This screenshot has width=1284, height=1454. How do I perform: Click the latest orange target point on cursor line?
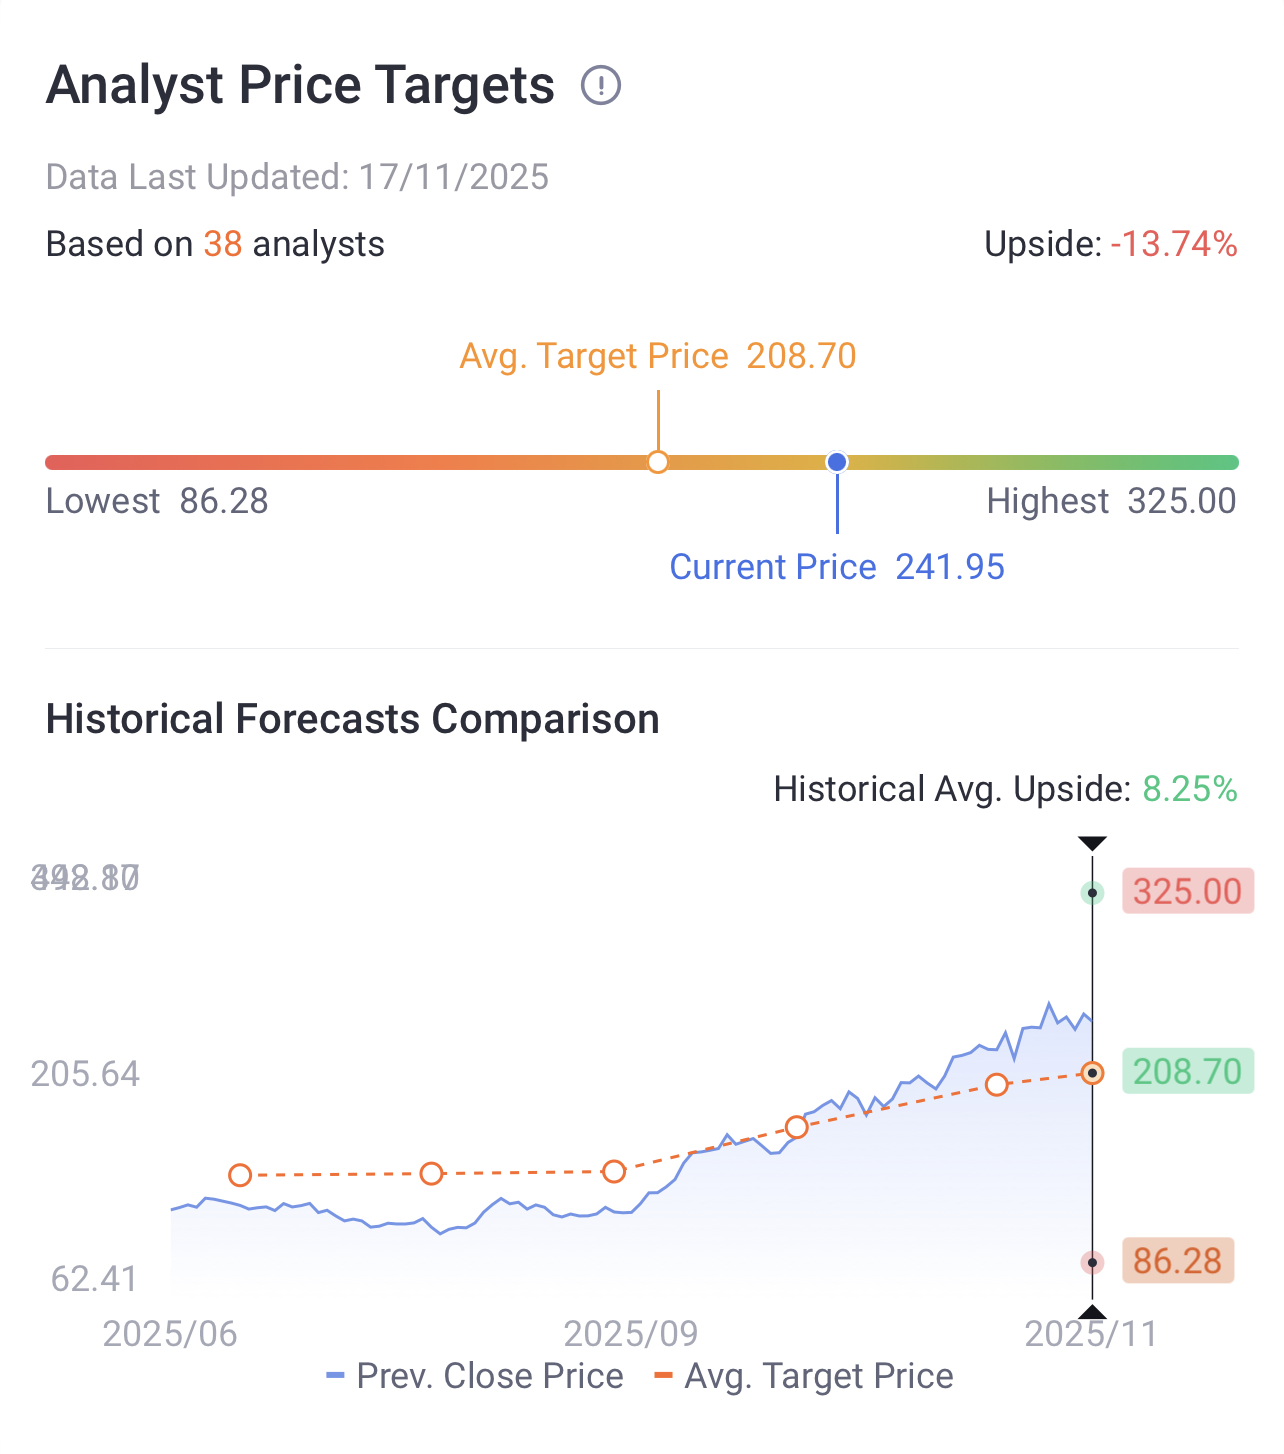1093,1073
